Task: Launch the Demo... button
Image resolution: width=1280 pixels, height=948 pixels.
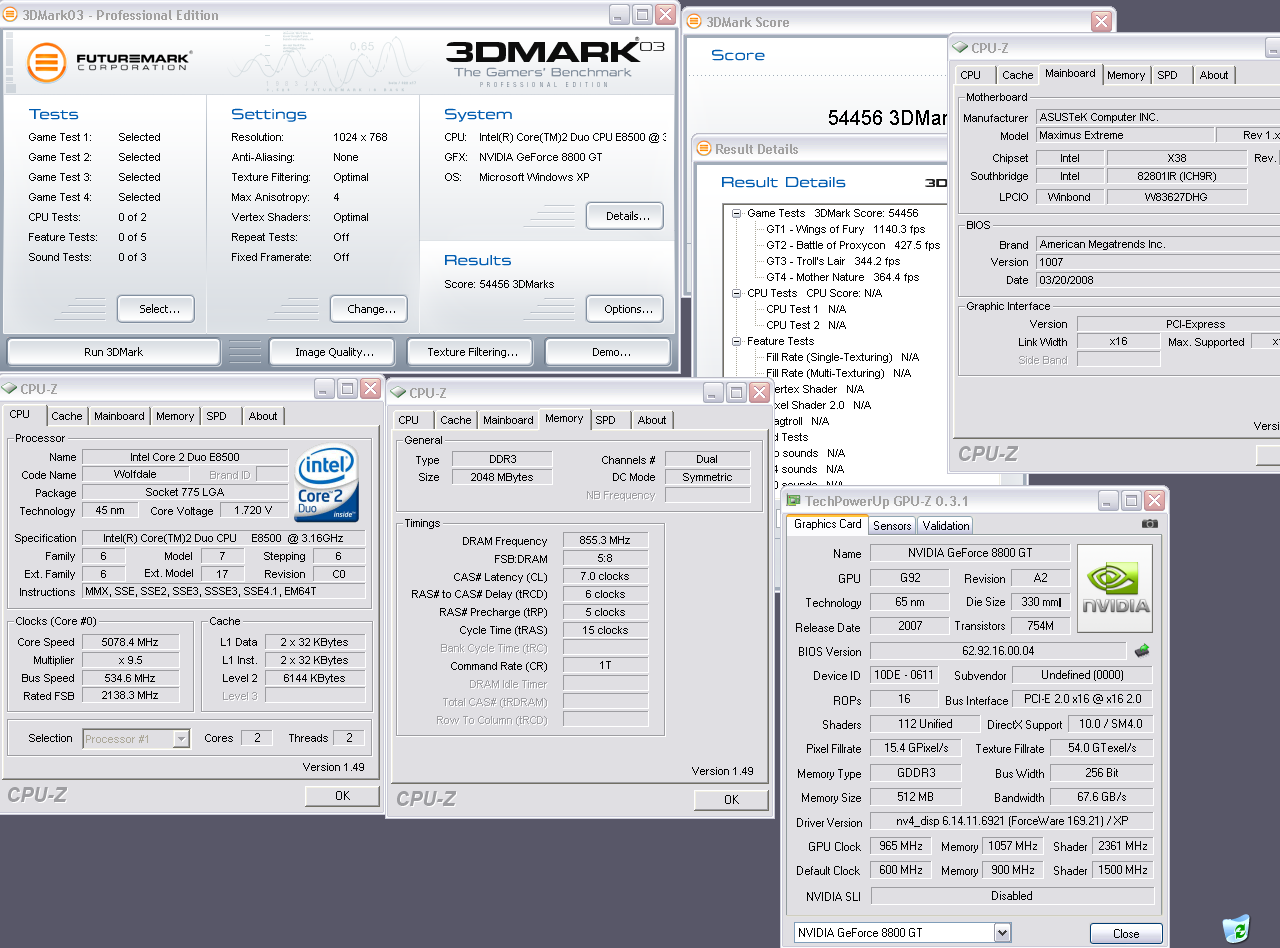Action: pos(608,352)
